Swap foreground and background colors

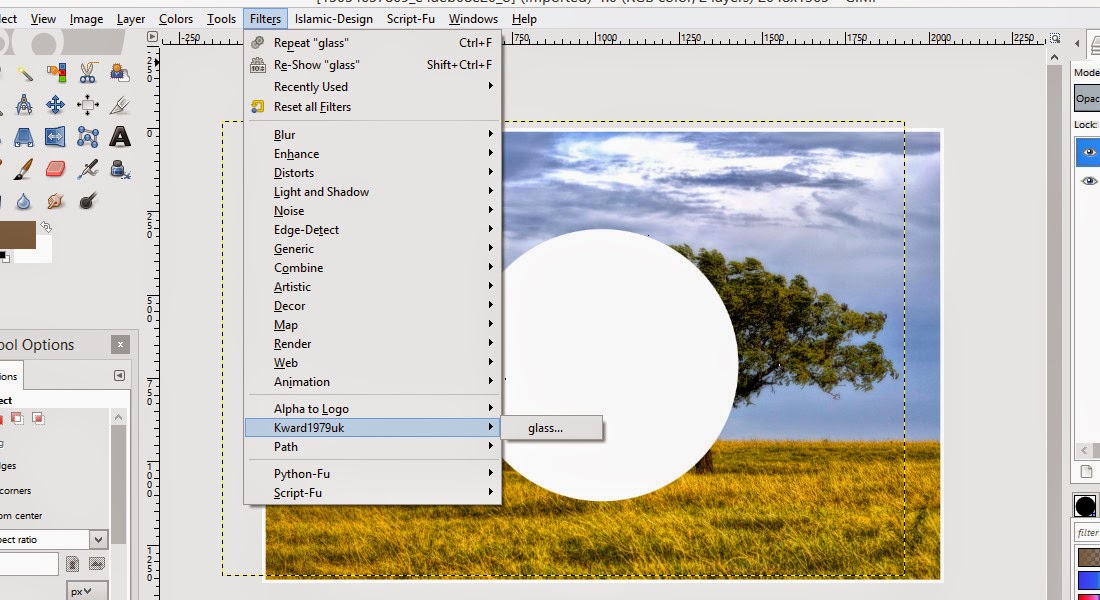[46, 227]
